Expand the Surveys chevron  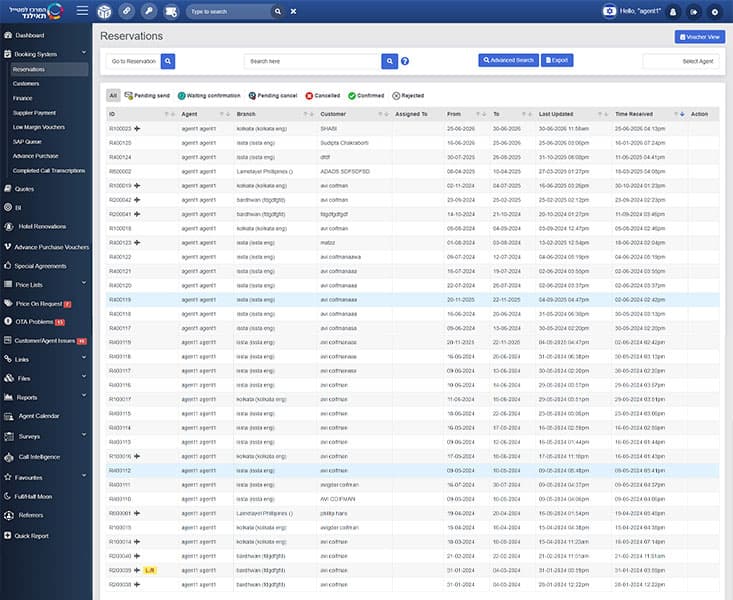84,434
